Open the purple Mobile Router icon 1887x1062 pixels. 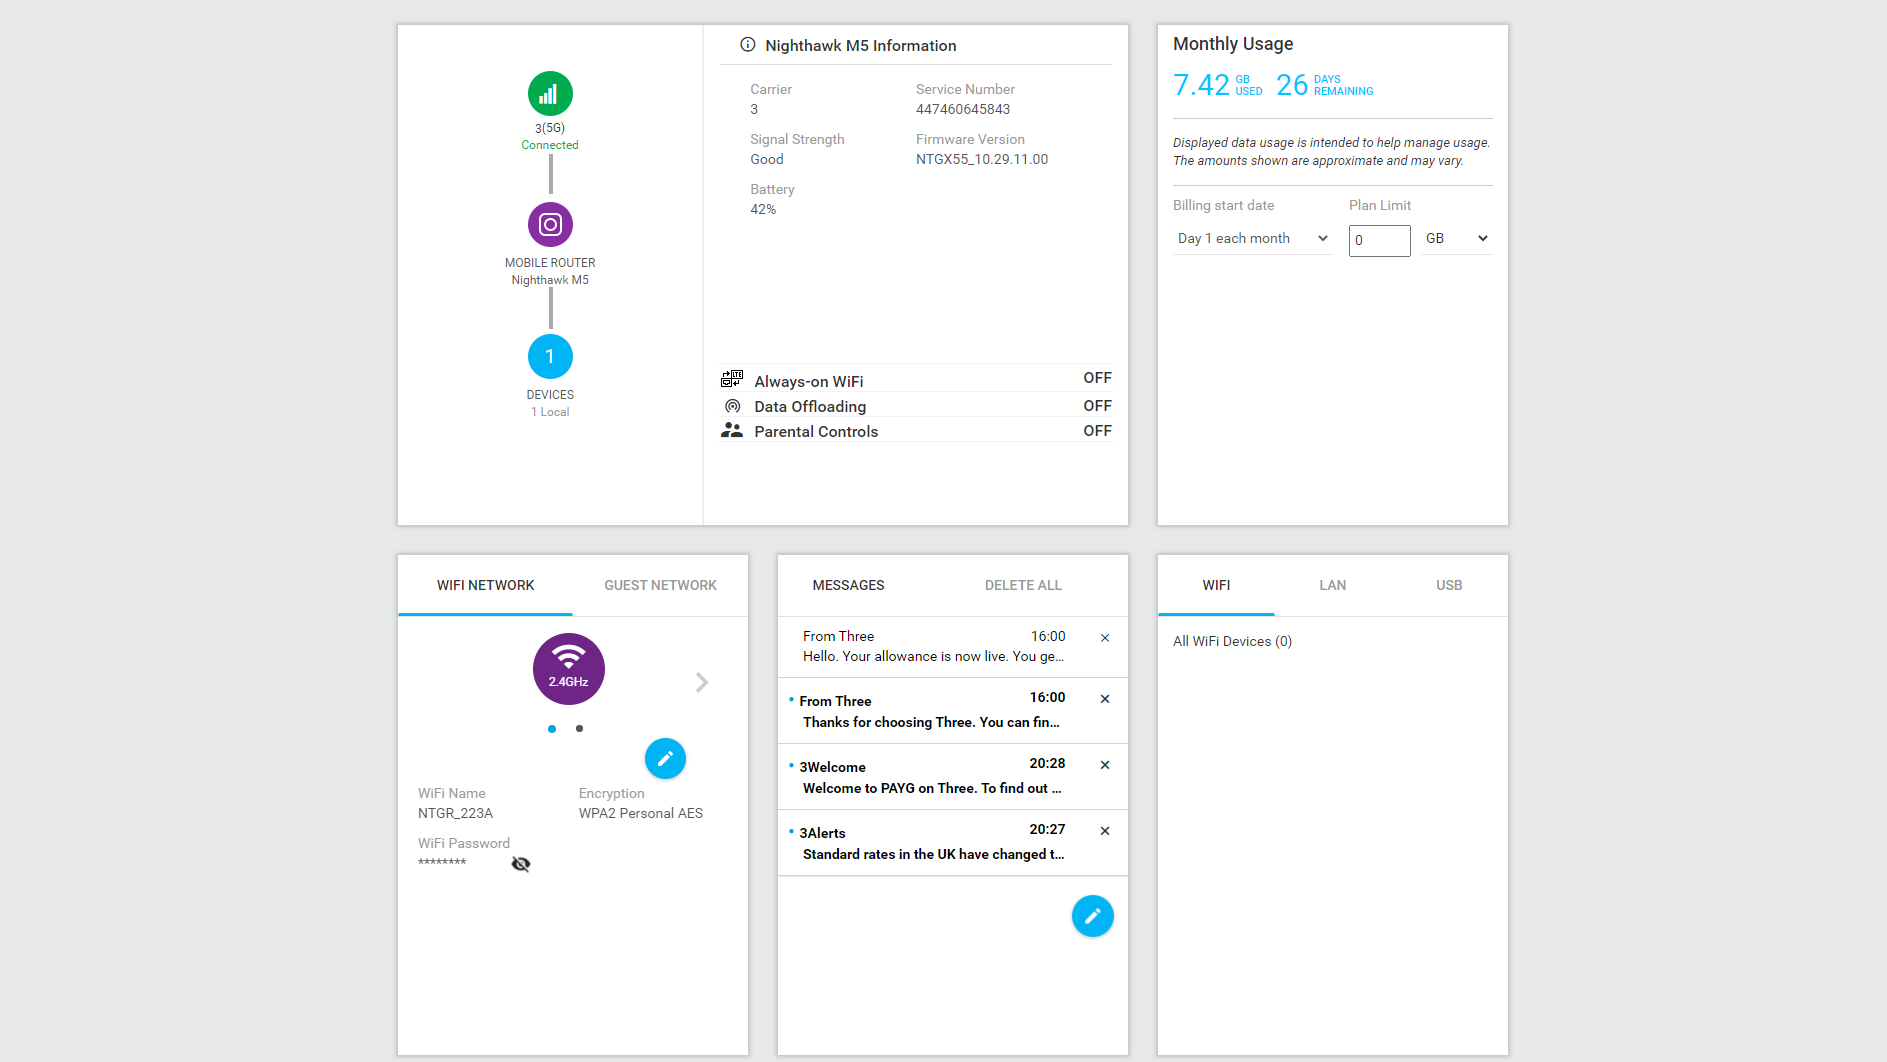point(550,224)
